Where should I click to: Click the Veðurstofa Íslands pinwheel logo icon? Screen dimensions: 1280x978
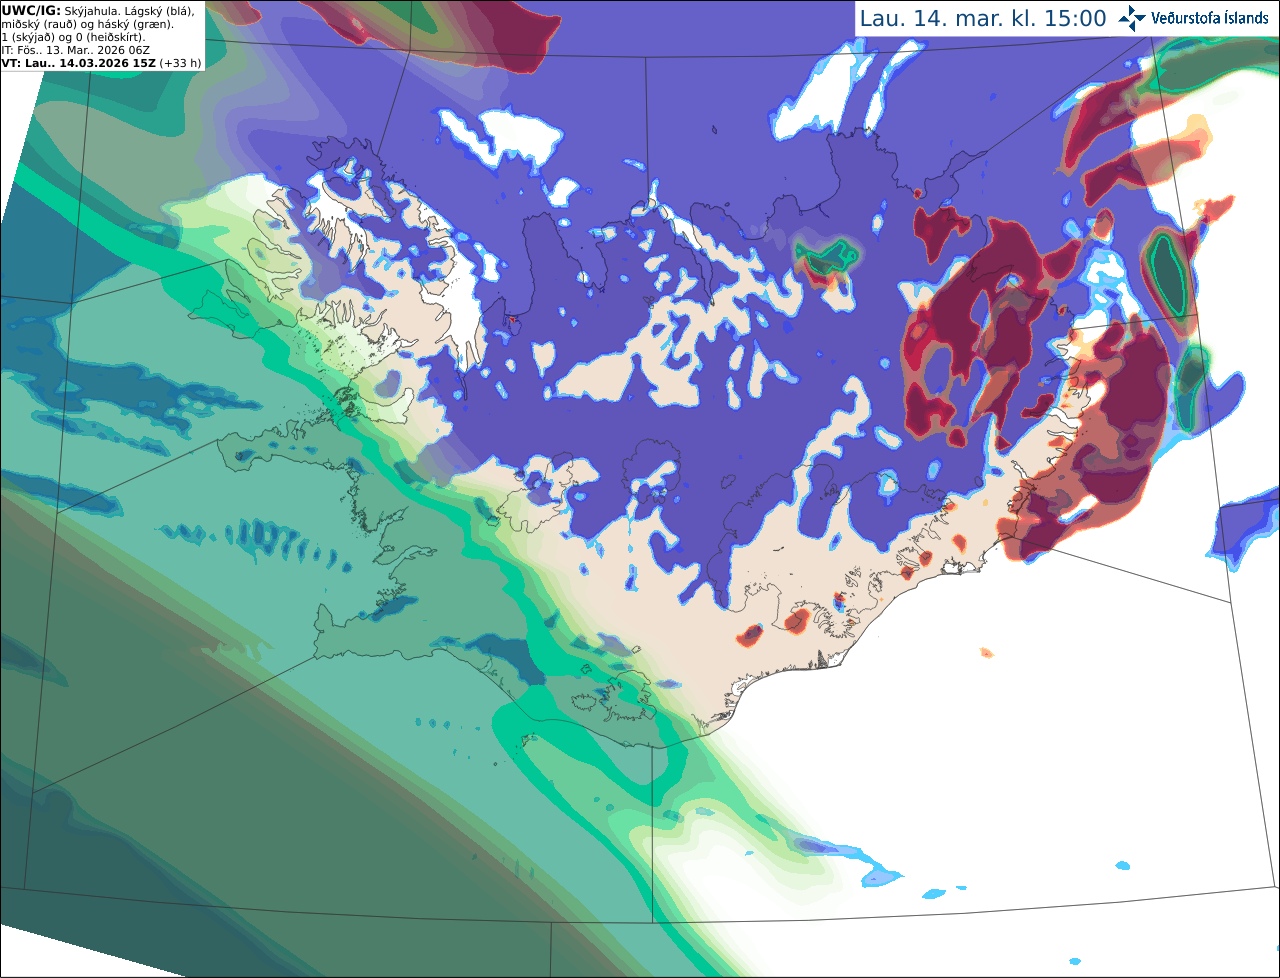(x=1132, y=18)
